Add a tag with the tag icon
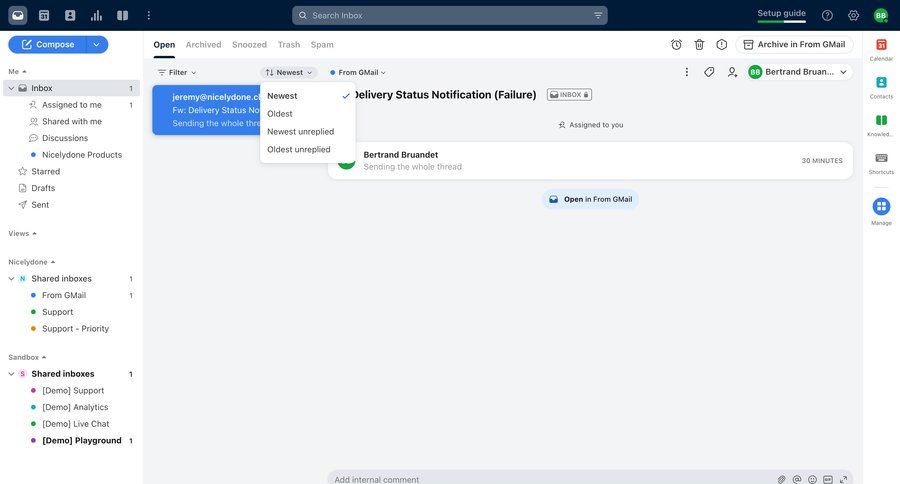900x484 pixels. click(709, 72)
